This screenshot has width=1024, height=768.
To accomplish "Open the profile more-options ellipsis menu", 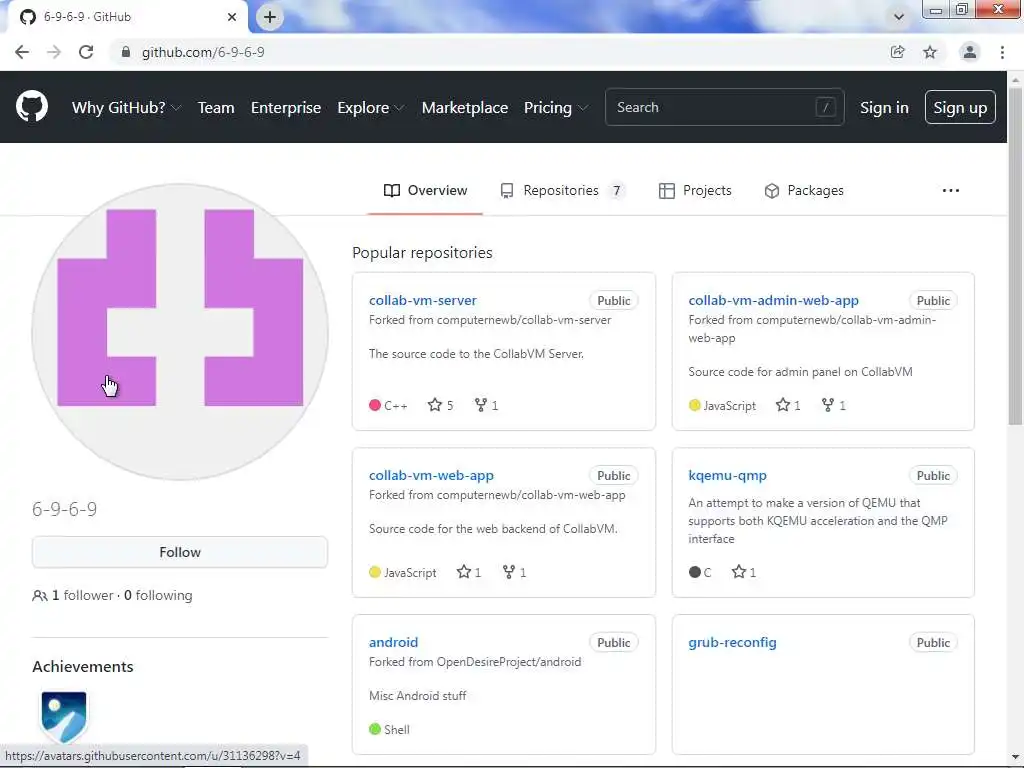I will [951, 191].
